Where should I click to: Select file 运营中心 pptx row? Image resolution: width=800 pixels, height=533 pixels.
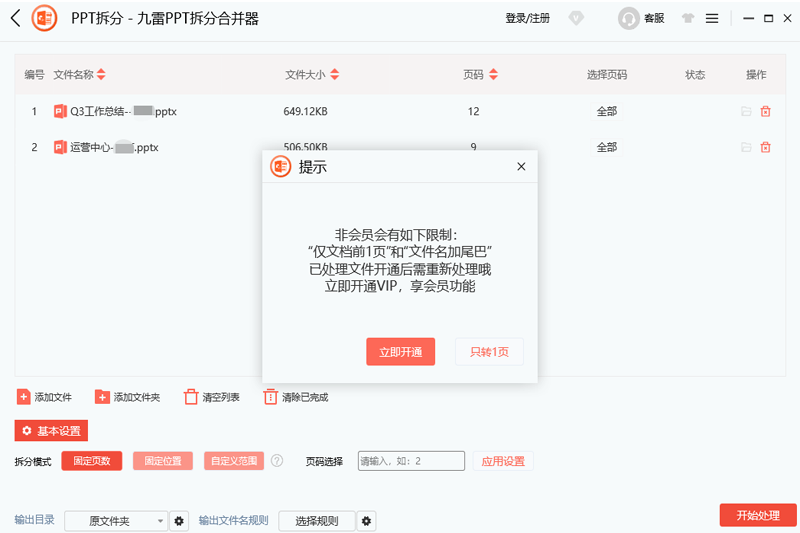[x=400, y=147]
